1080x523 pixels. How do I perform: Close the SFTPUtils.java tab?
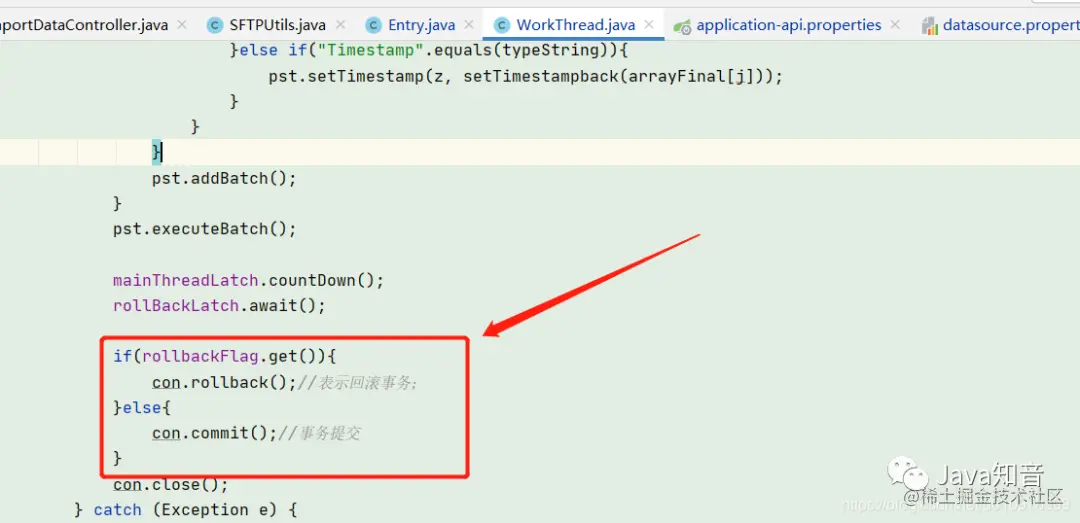tap(342, 25)
